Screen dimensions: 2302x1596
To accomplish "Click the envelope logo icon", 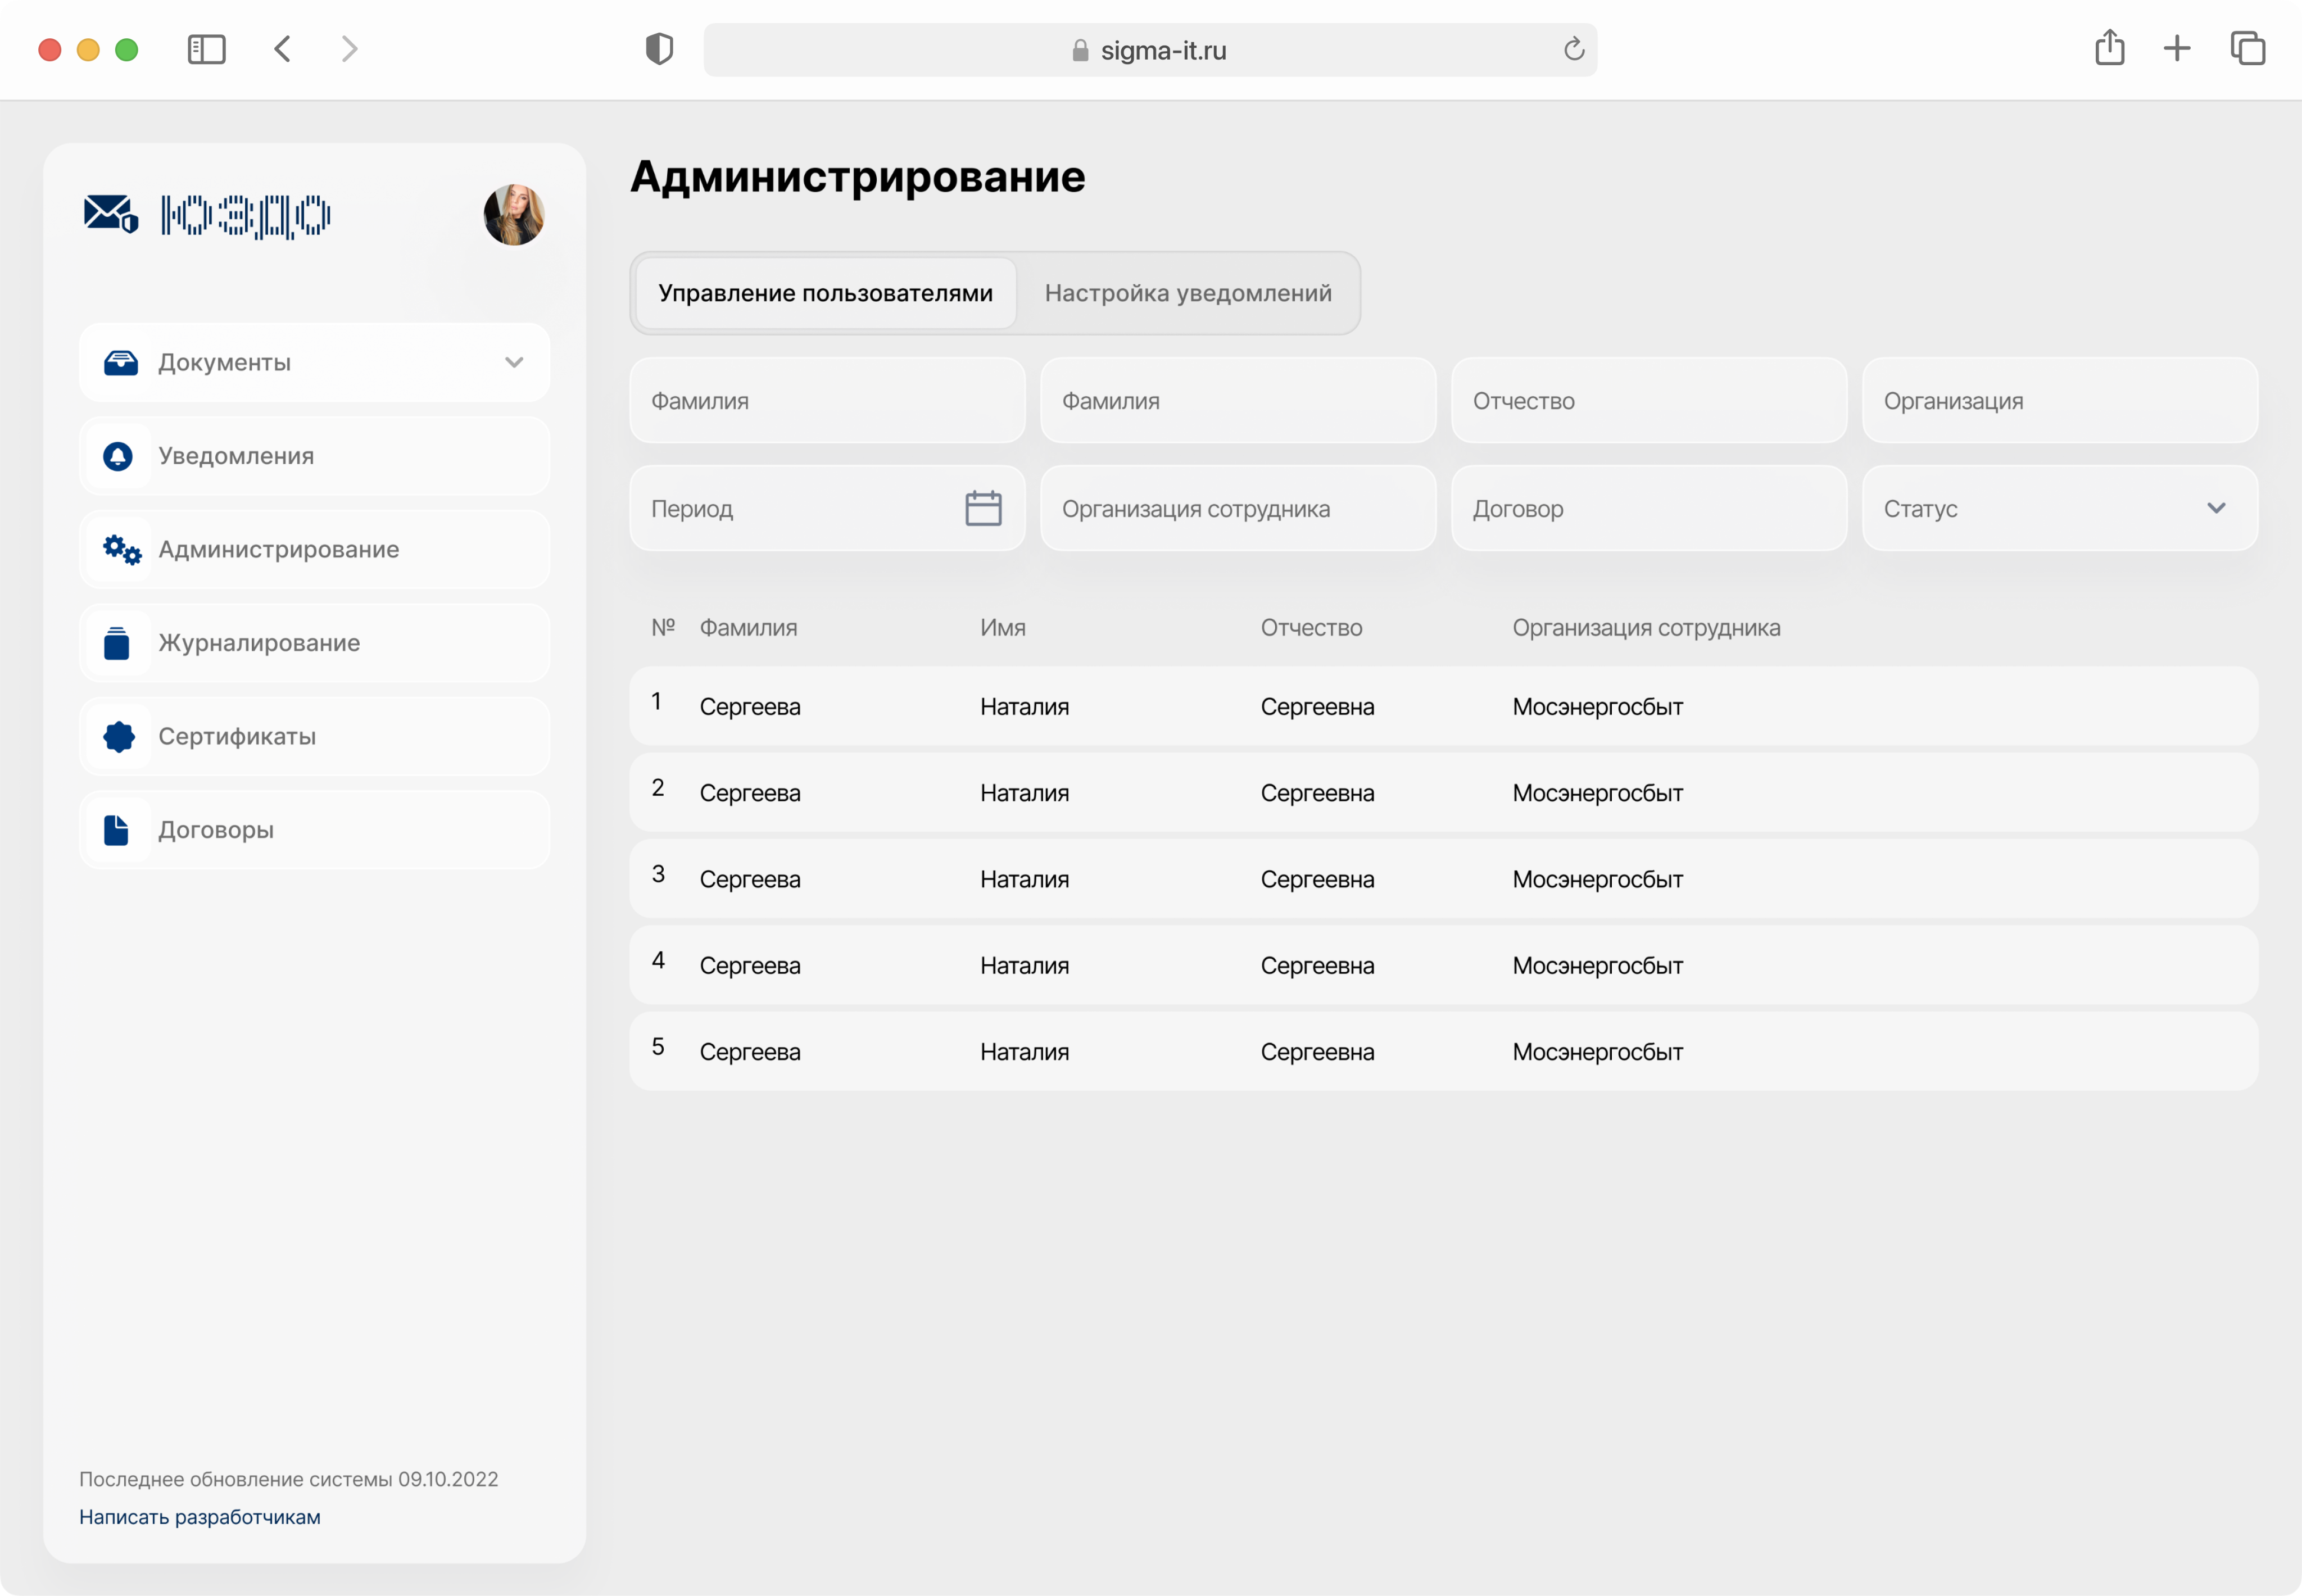I will 110,214.
